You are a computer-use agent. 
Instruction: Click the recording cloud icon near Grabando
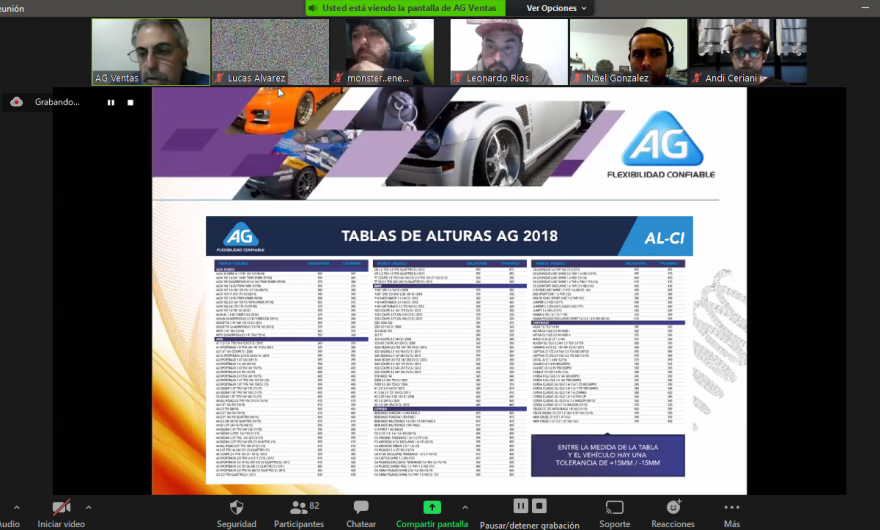click(x=17, y=102)
